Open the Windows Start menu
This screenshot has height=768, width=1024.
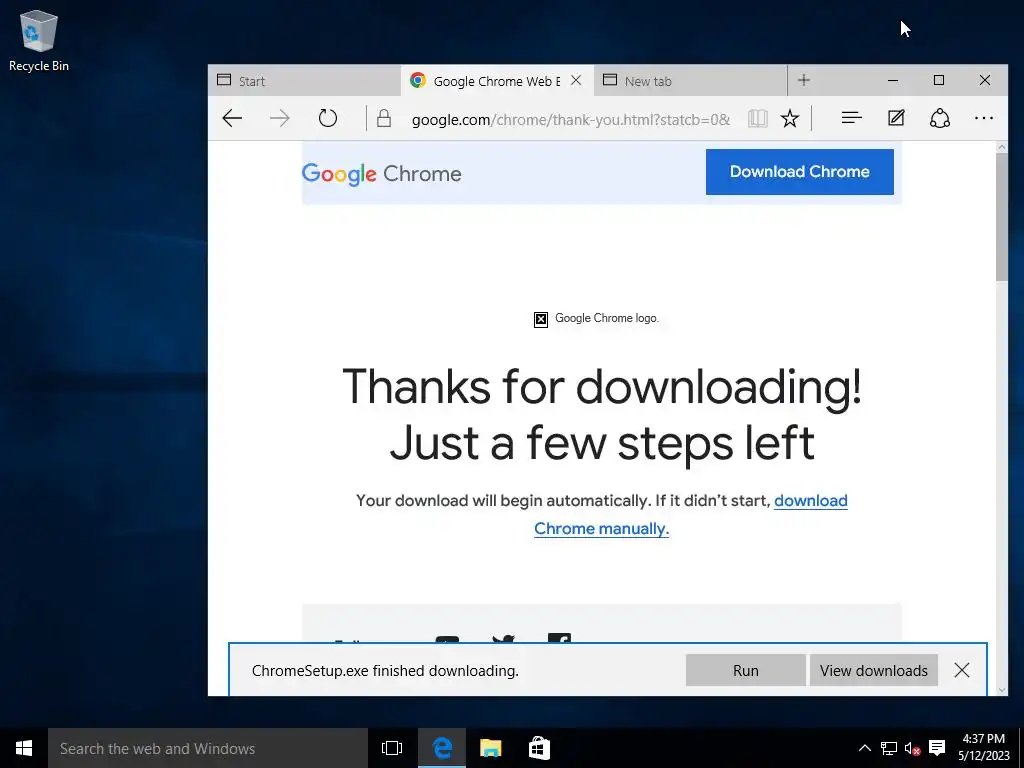24,748
